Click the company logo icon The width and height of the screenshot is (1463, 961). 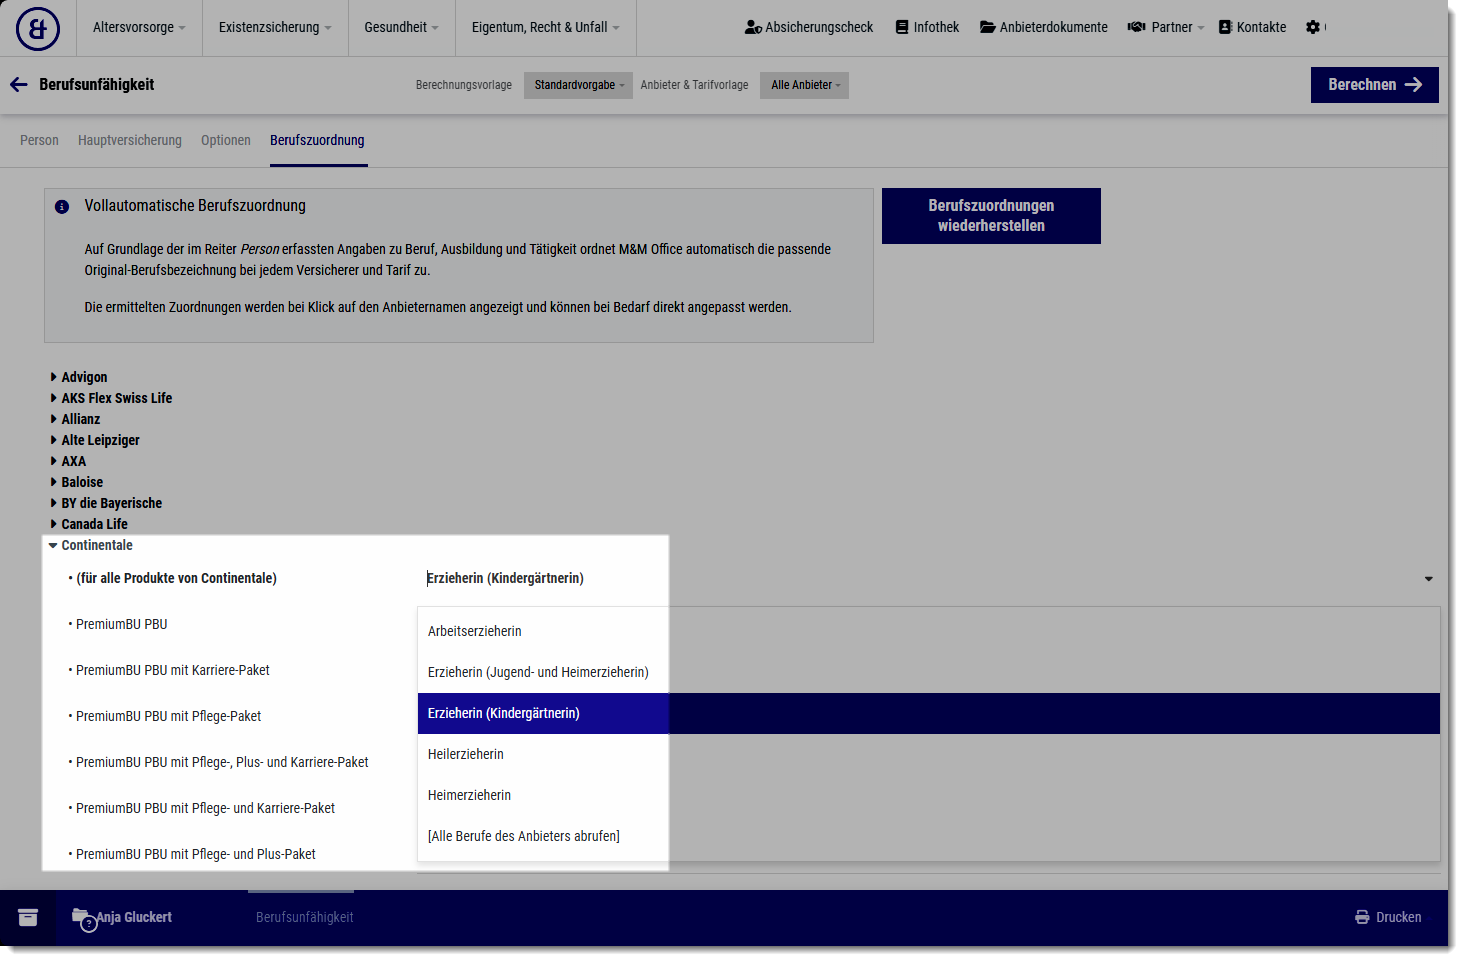tap(38, 28)
